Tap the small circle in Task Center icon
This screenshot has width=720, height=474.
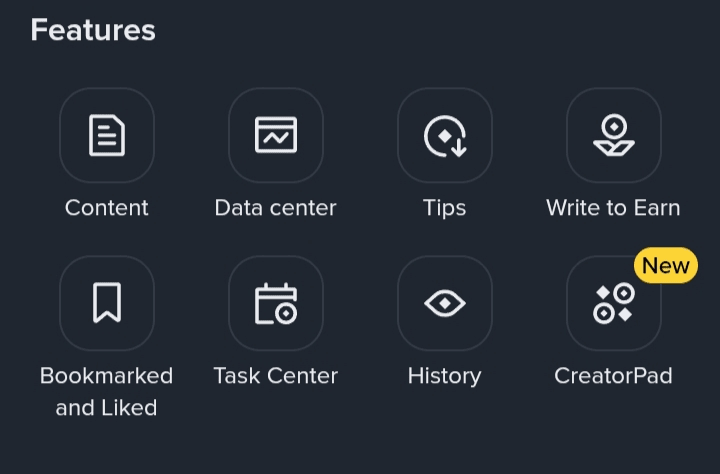coord(286,314)
